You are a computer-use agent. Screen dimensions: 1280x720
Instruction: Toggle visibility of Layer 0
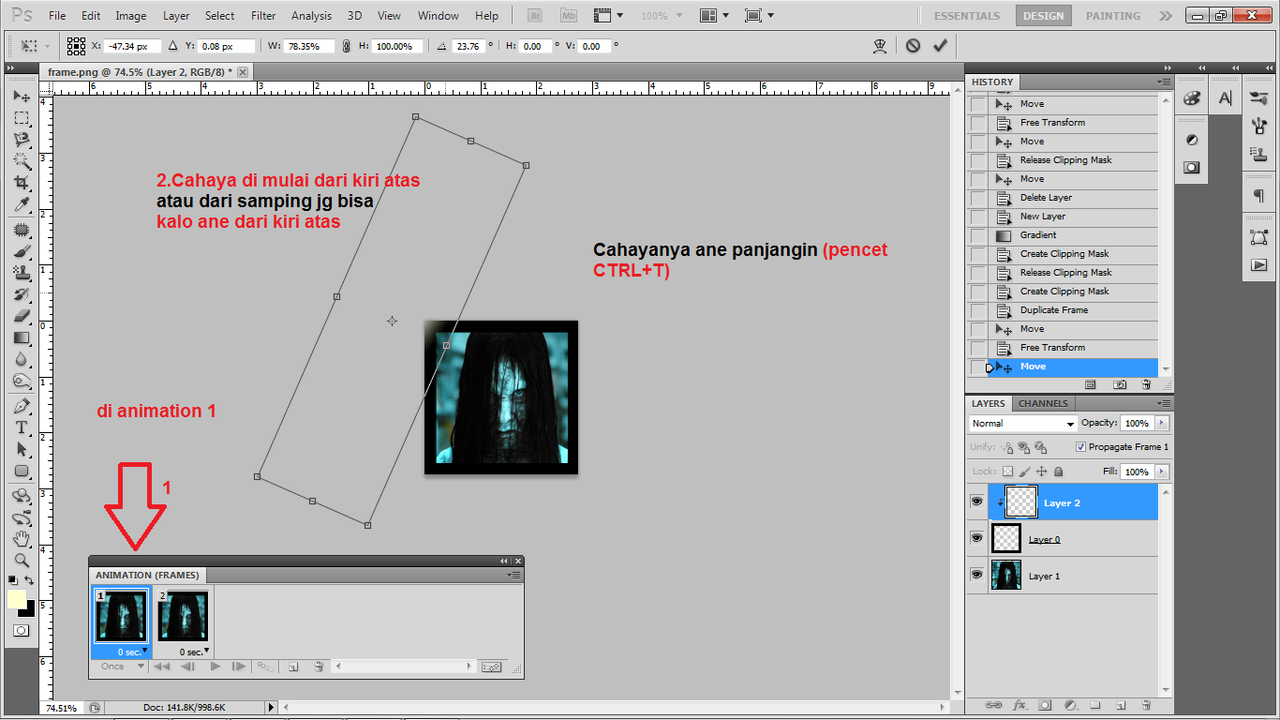point(976,538)
